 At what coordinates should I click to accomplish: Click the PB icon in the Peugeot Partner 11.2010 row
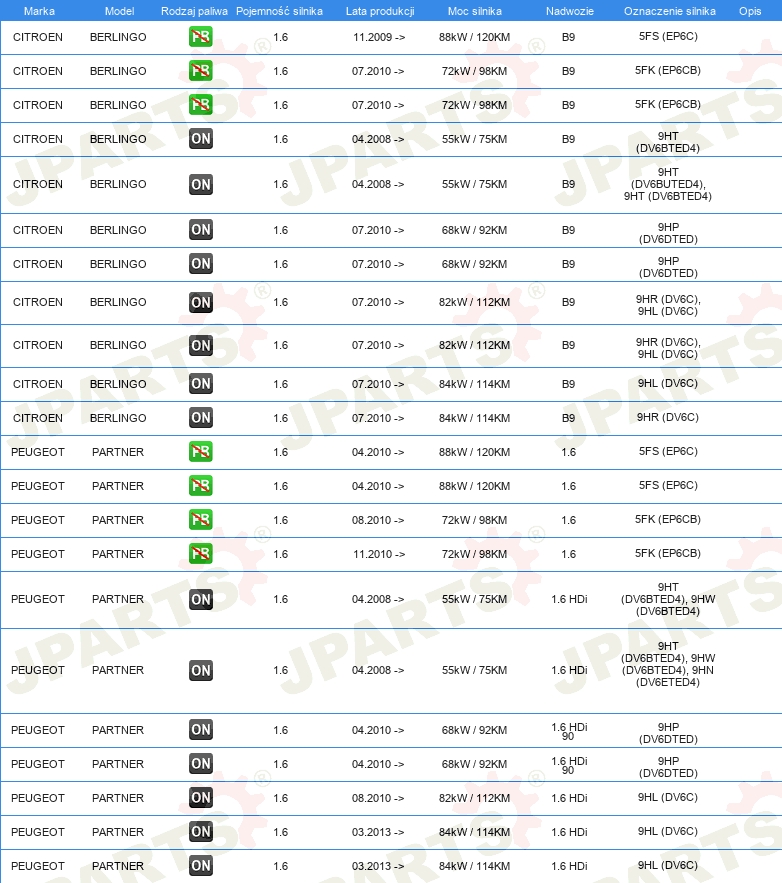pyautogui.click(x=200, y=554)
